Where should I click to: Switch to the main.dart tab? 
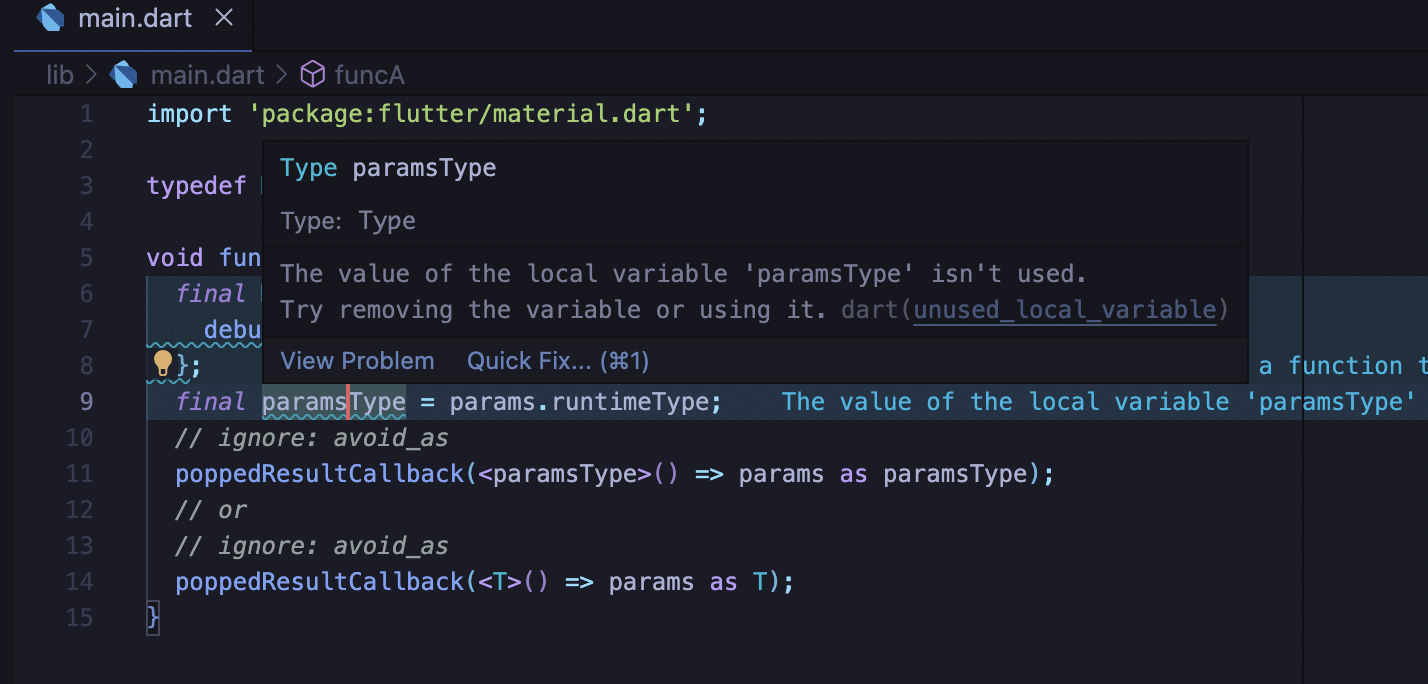pos(135,17)
